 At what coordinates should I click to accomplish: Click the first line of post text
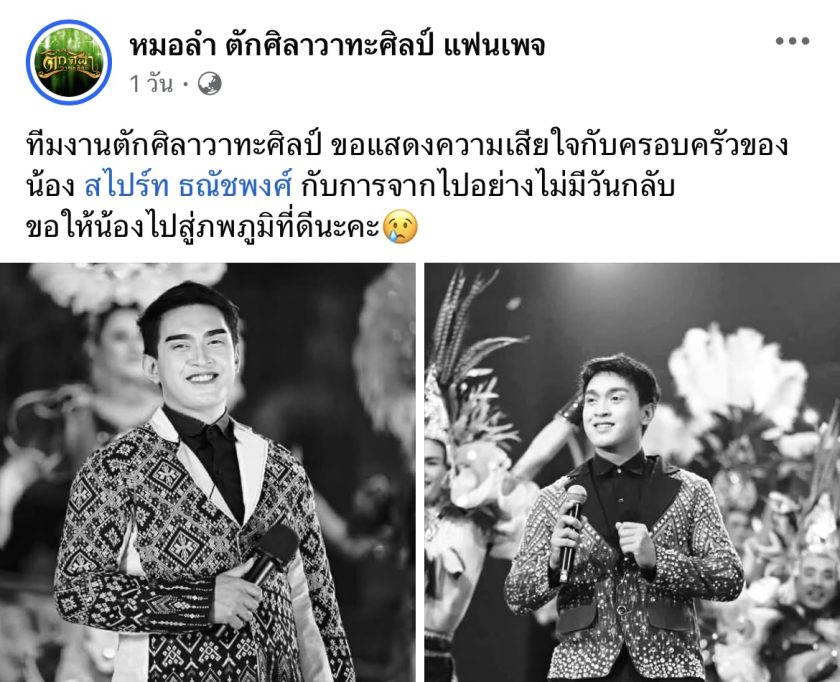coord(407,145)
